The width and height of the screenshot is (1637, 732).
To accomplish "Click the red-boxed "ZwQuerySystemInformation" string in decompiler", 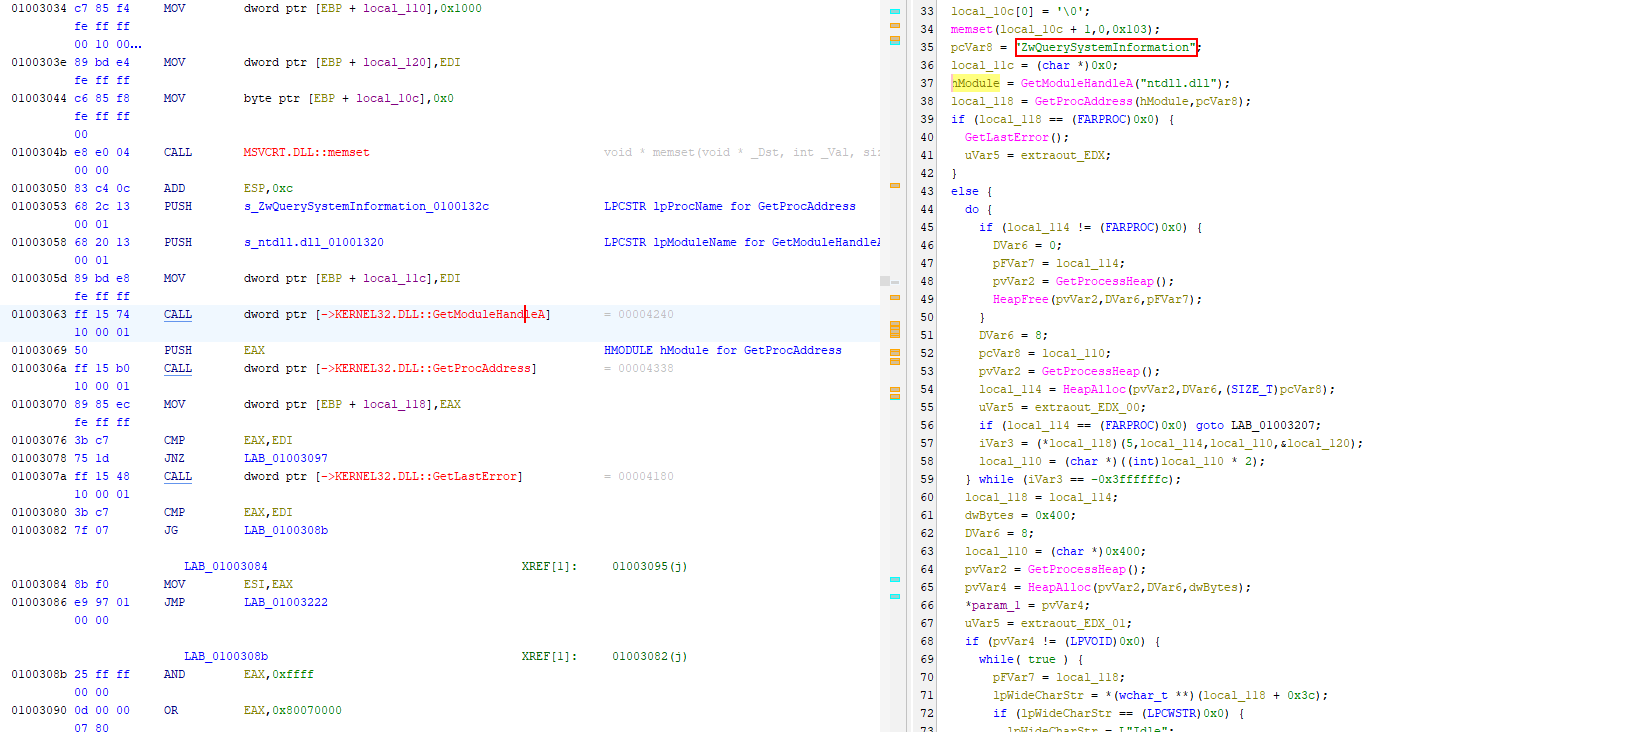I will 1106,47.
